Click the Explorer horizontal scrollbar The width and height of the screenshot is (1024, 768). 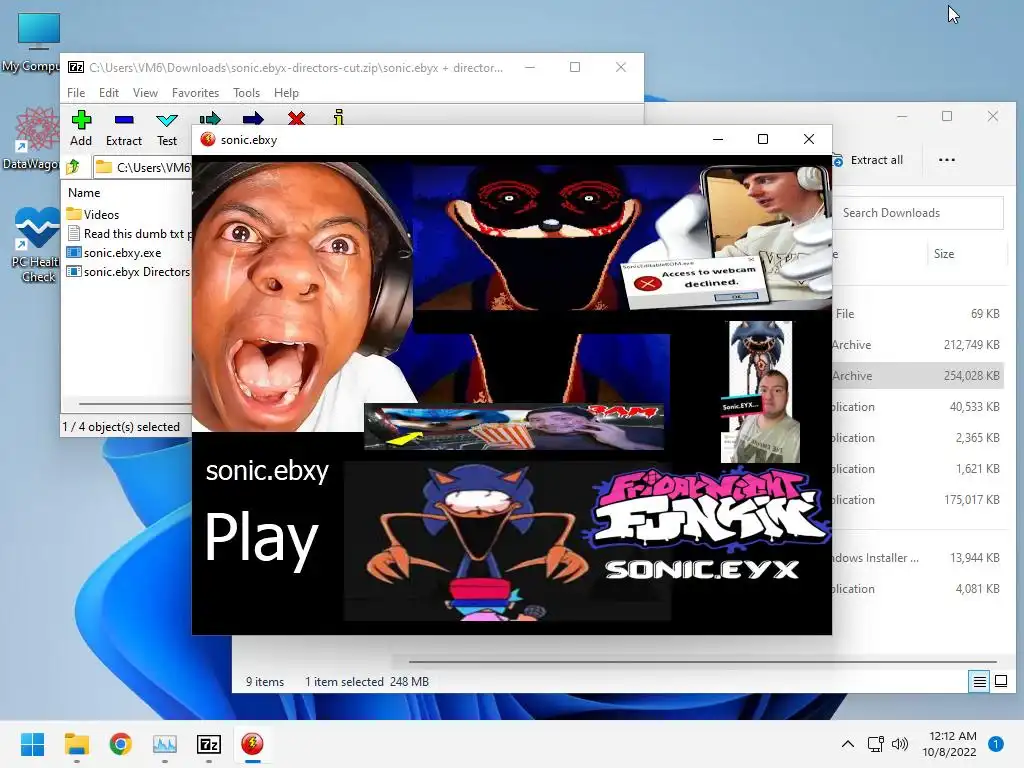702,662
